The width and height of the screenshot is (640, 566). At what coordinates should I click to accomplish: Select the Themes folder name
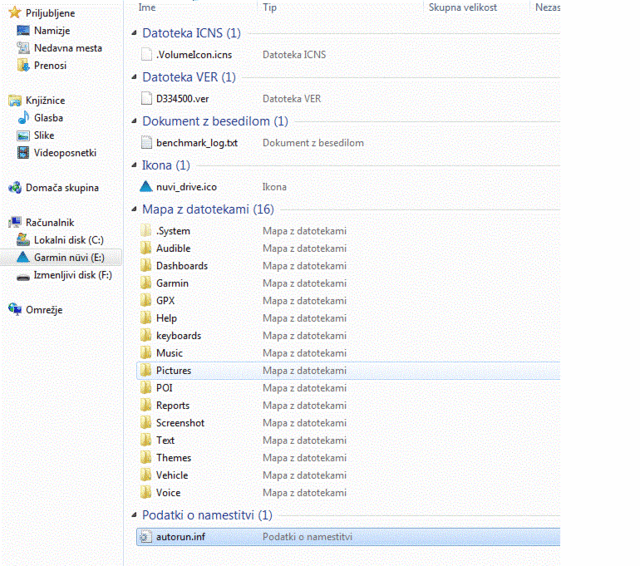pos(173,458)
